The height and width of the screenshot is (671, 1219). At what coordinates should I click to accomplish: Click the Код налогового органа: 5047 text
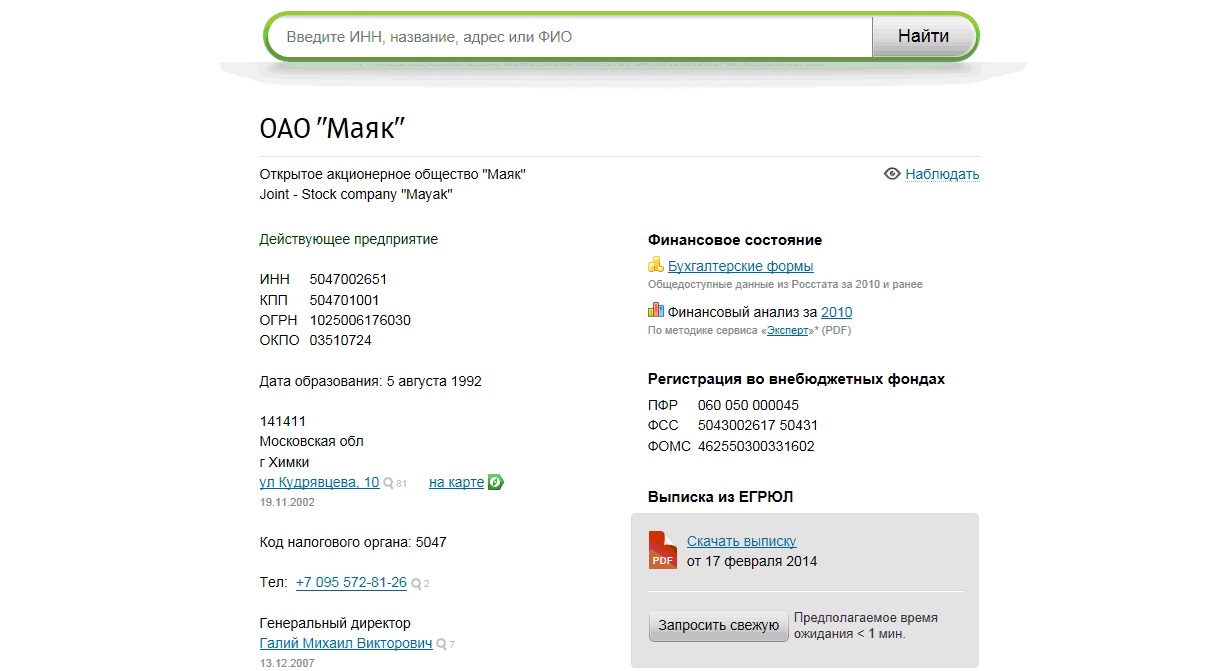353,542
